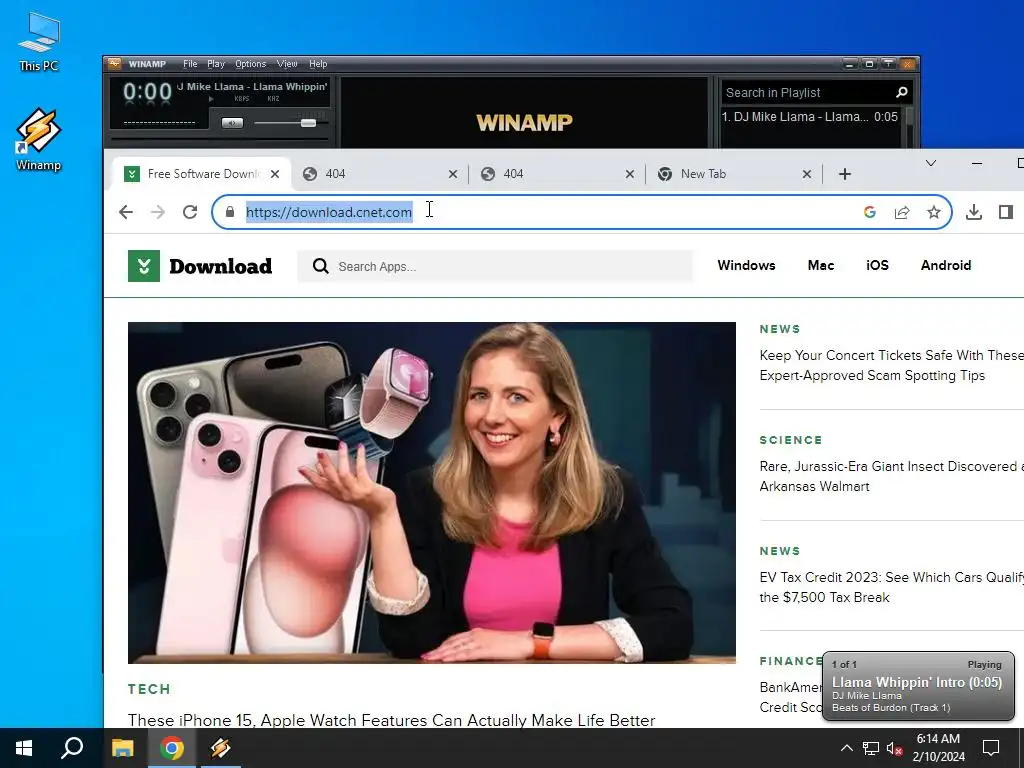Open the Windows category link
This screenshot has width=1024, height=768.
click(746, 265)
